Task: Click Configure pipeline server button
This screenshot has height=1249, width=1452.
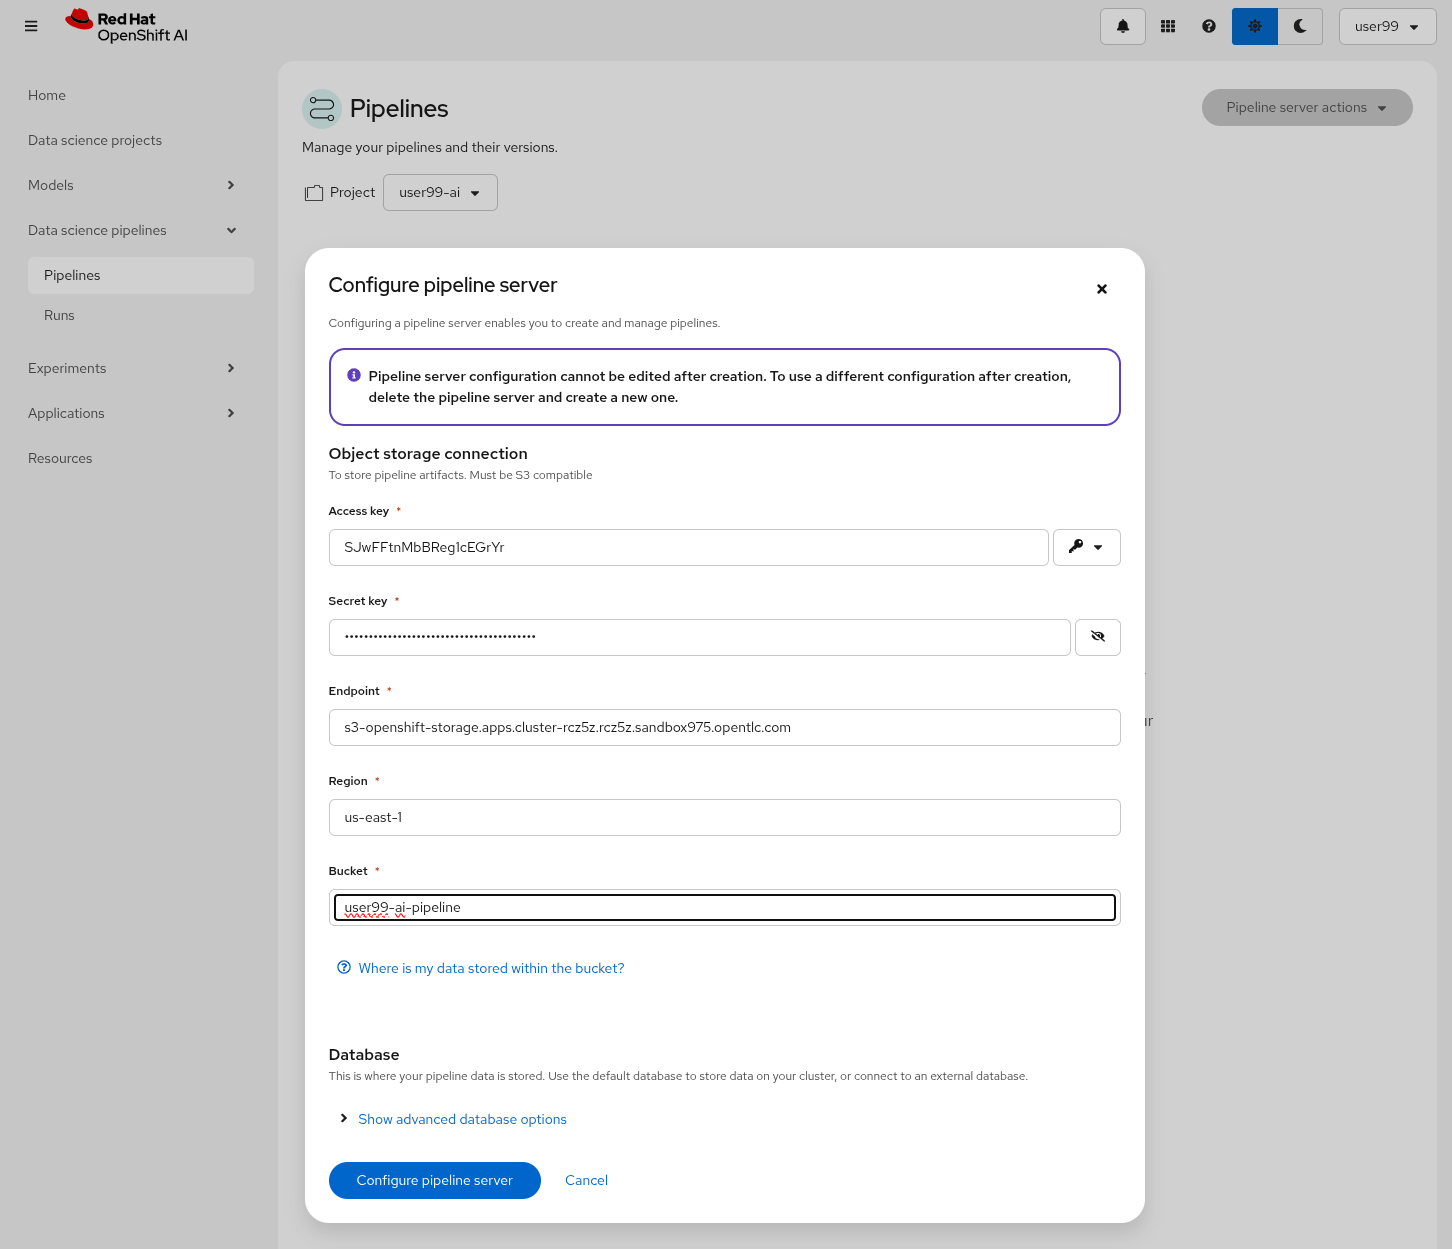Action: tap(435, 1180)
